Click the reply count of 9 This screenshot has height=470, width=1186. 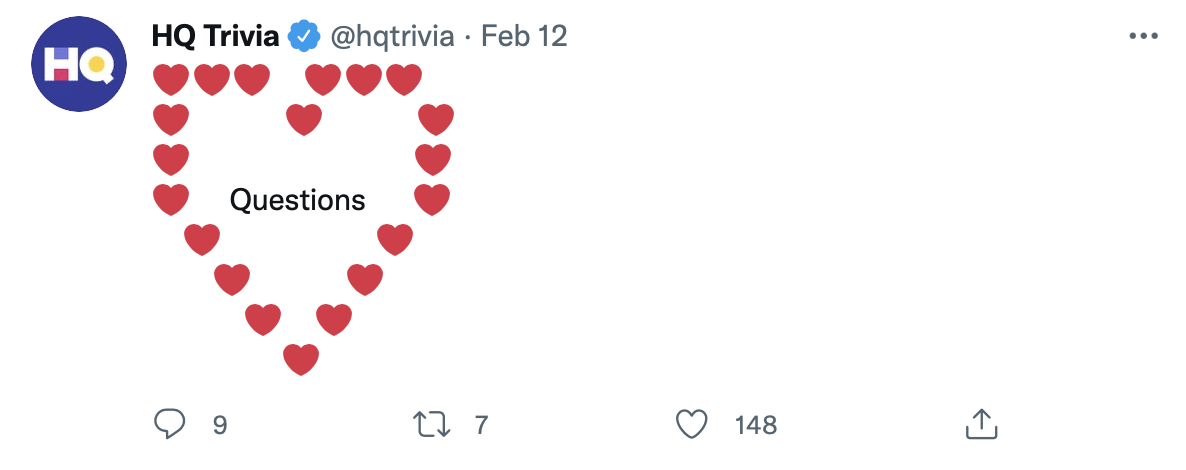click(x=220, y=425)
